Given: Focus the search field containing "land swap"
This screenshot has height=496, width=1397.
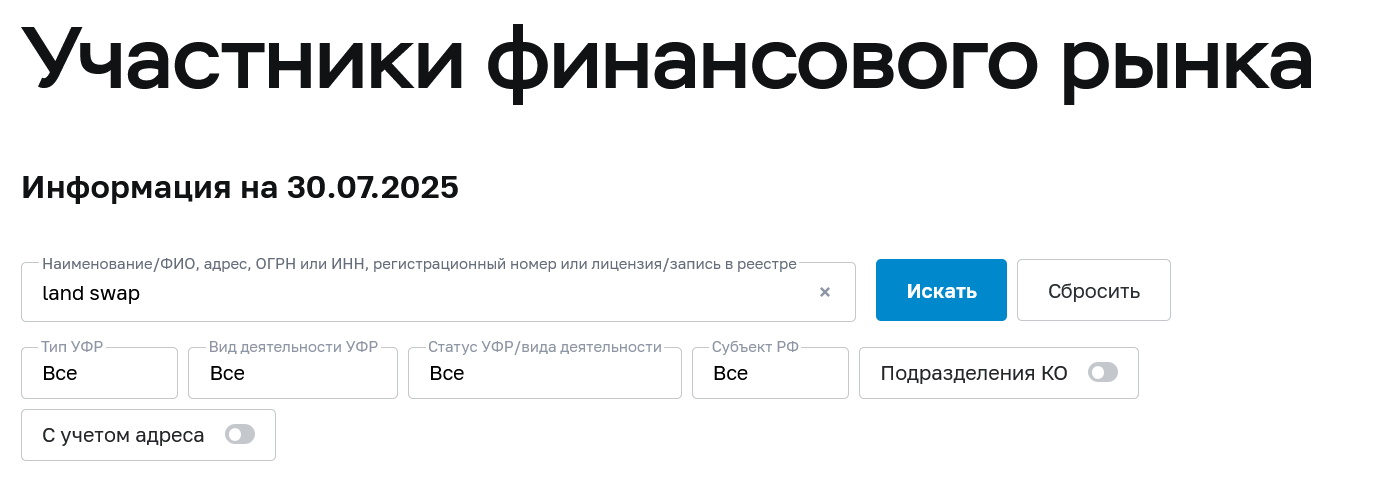Looking at the screenshot, I should click(420, 293).
